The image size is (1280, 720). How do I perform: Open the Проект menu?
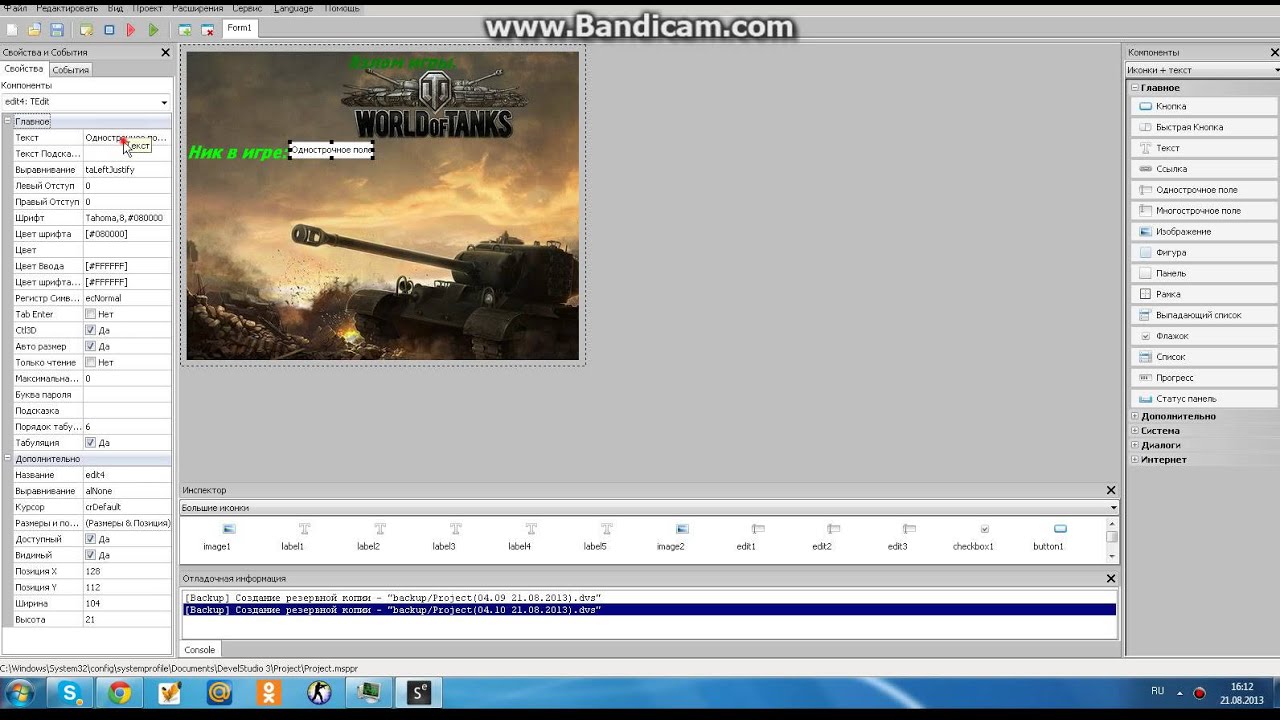pyautogui.click(x=147, y=8)
